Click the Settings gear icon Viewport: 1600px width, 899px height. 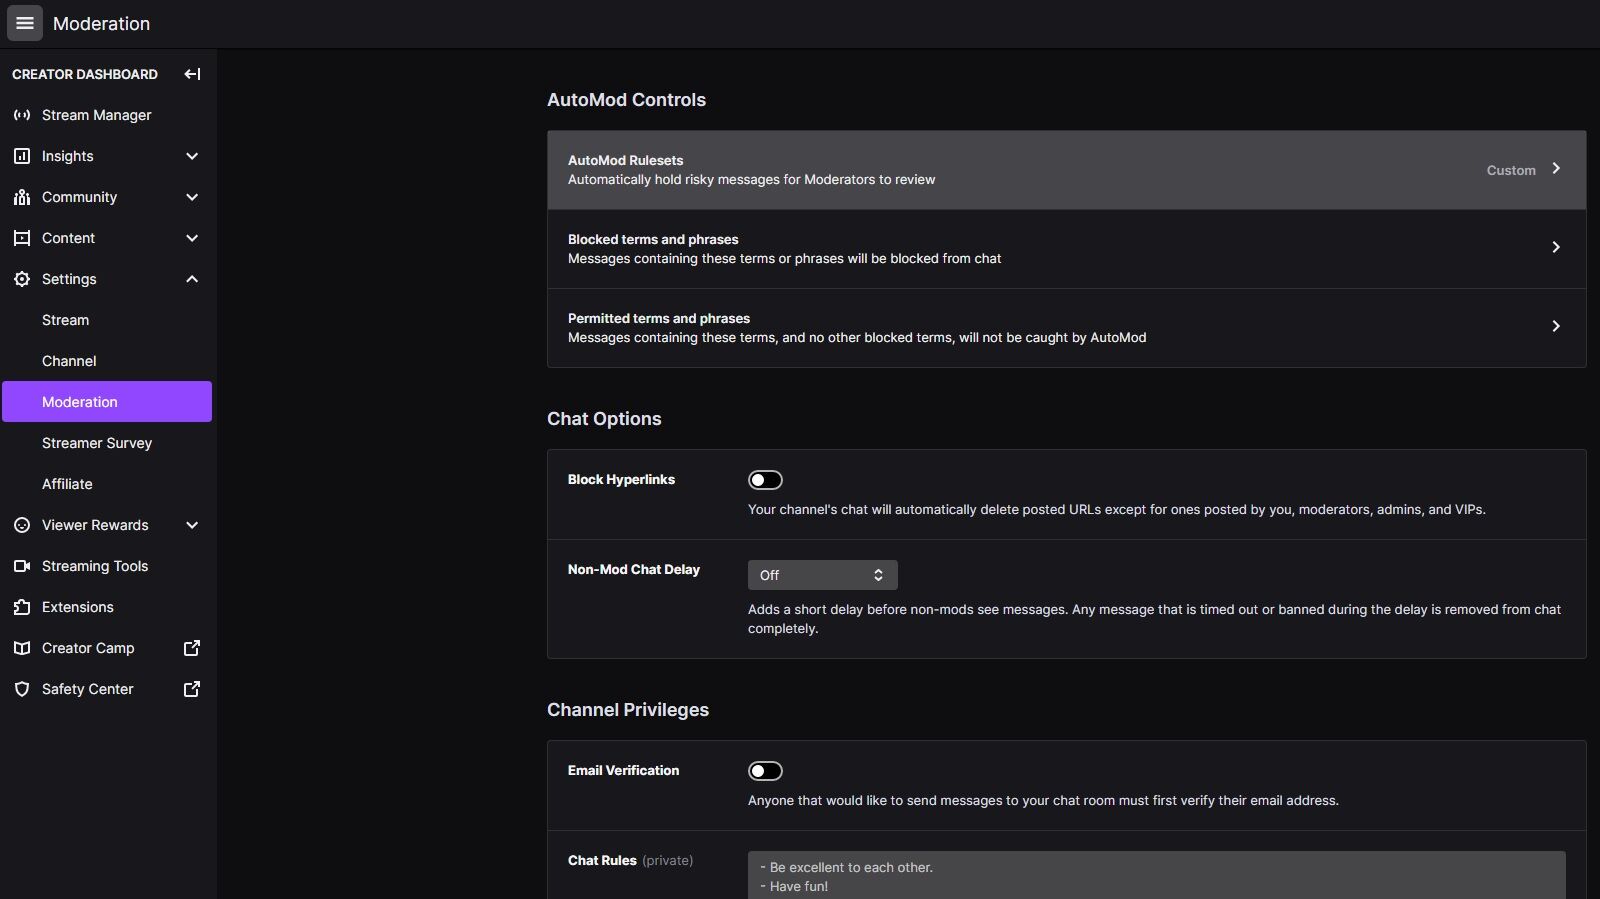coord(22,279)
